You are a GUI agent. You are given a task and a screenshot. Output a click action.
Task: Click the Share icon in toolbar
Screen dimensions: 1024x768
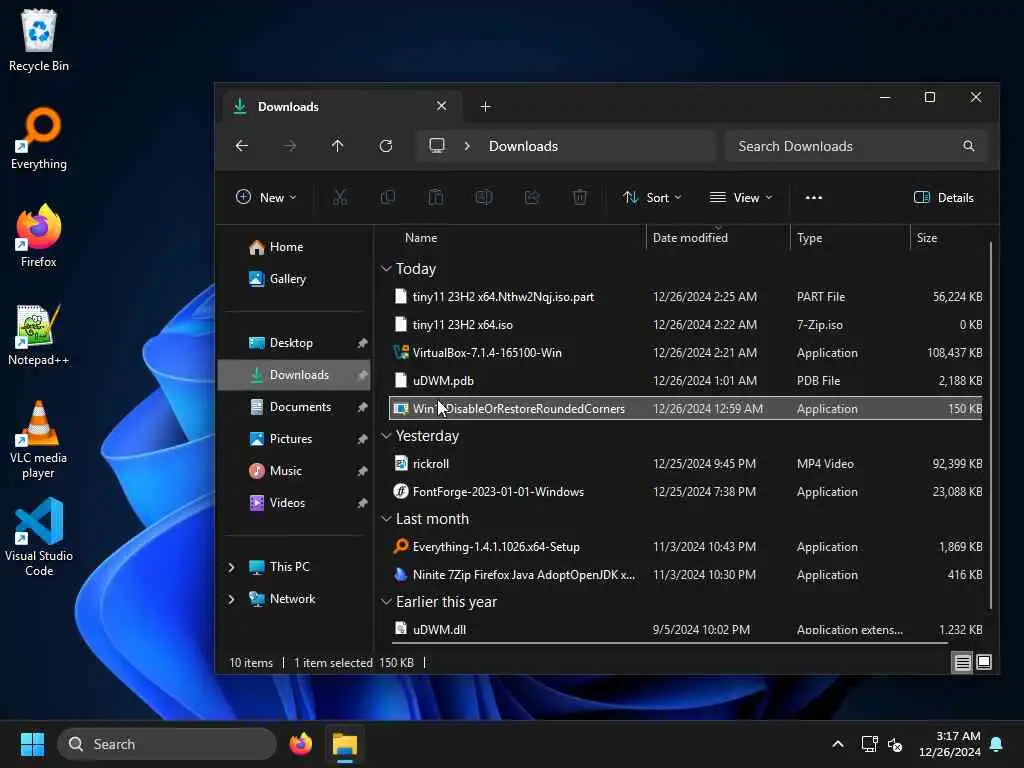pyautogui.click(x=532, y=197)
